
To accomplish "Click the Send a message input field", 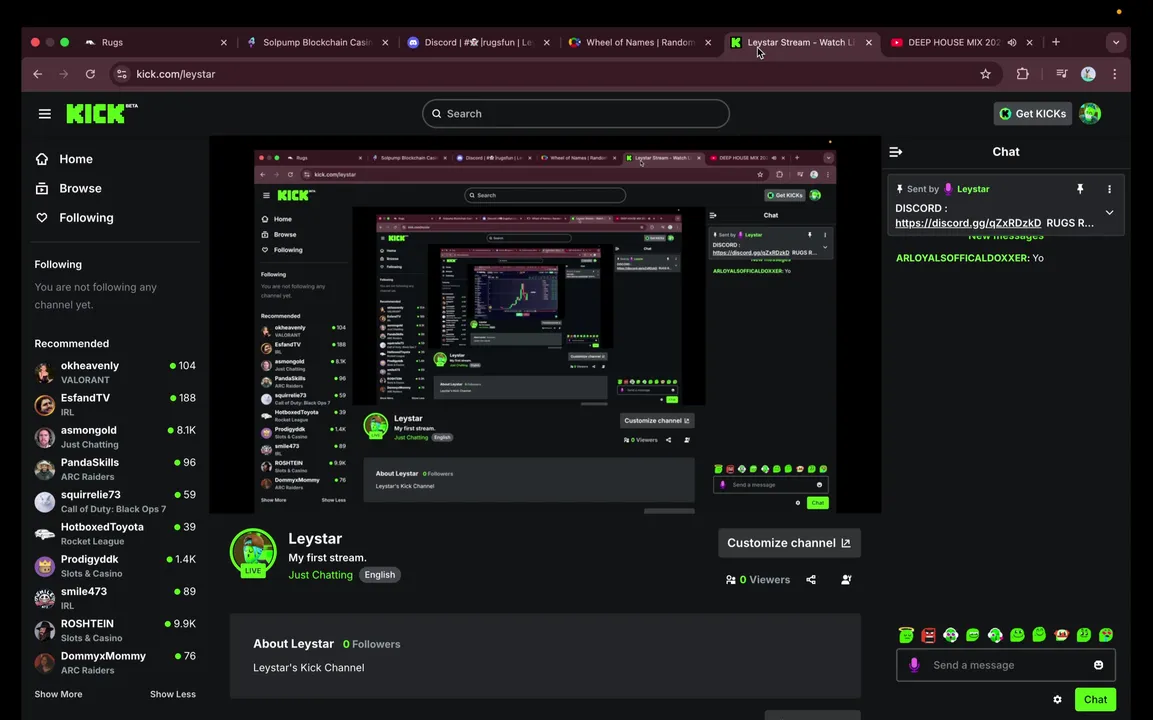I will pos(1005,665).
